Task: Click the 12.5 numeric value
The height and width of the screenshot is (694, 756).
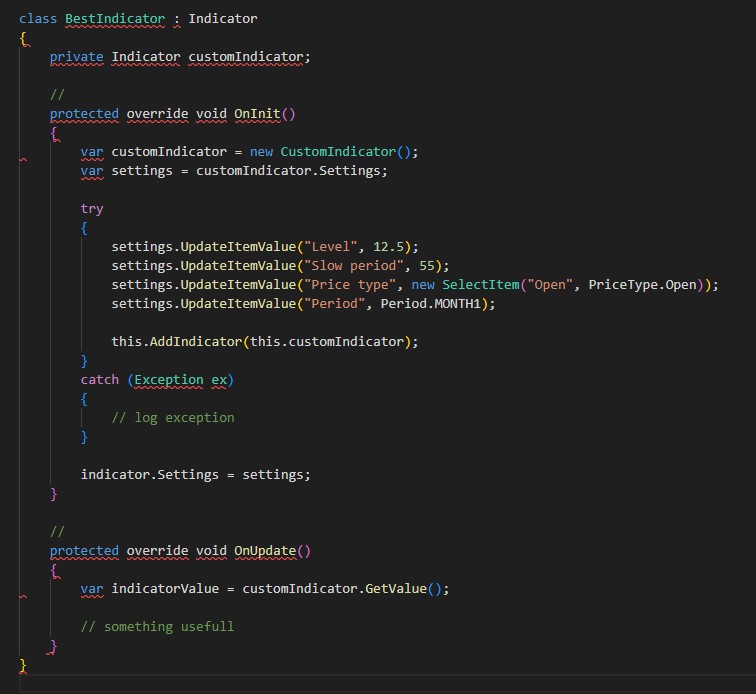Action: (389, 246)
